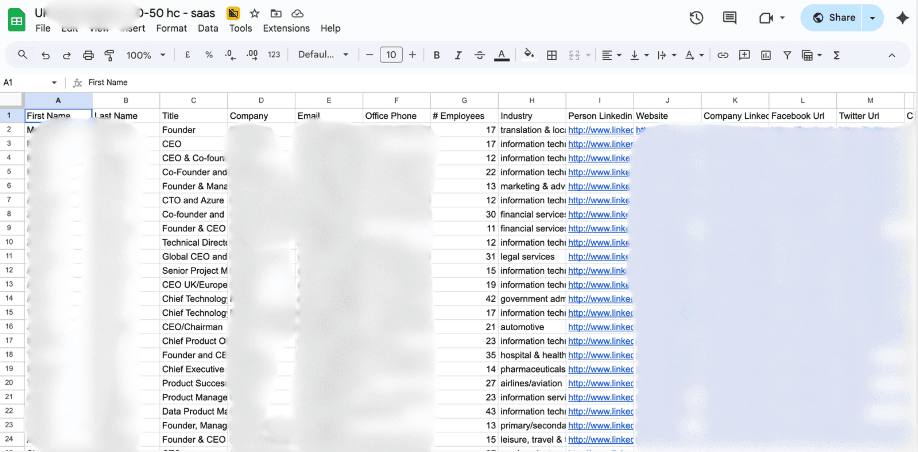Toggle italic formatting
Screen dimensions: 918x452
(458, 55)
